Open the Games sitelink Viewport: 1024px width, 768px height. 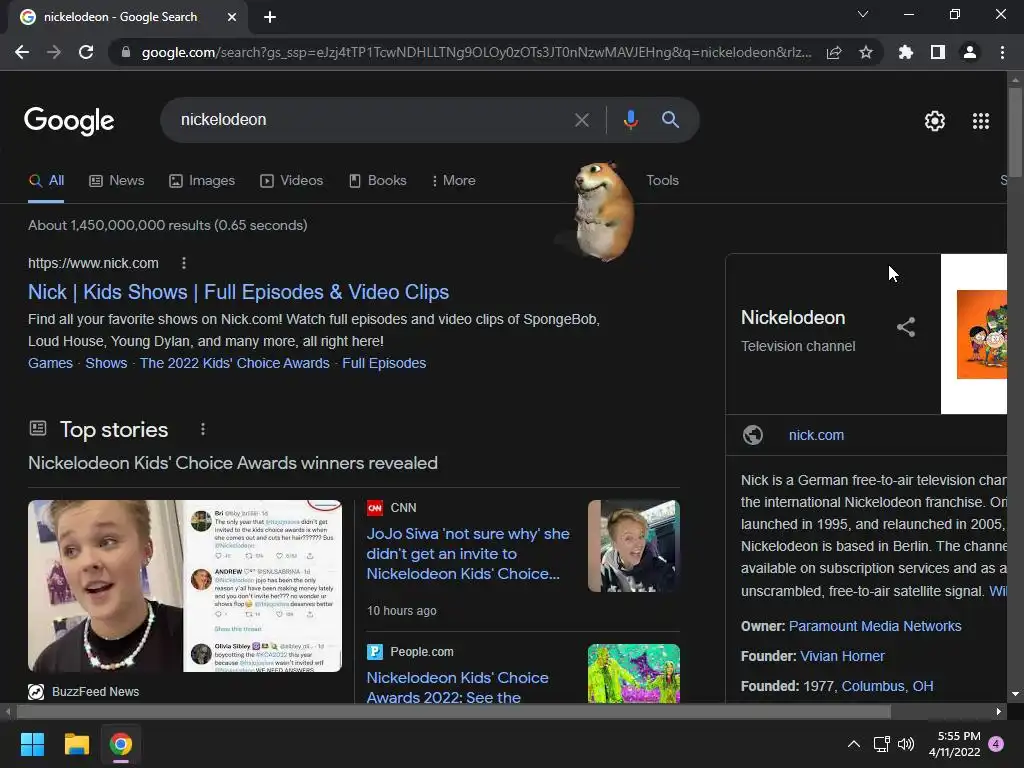50,363
